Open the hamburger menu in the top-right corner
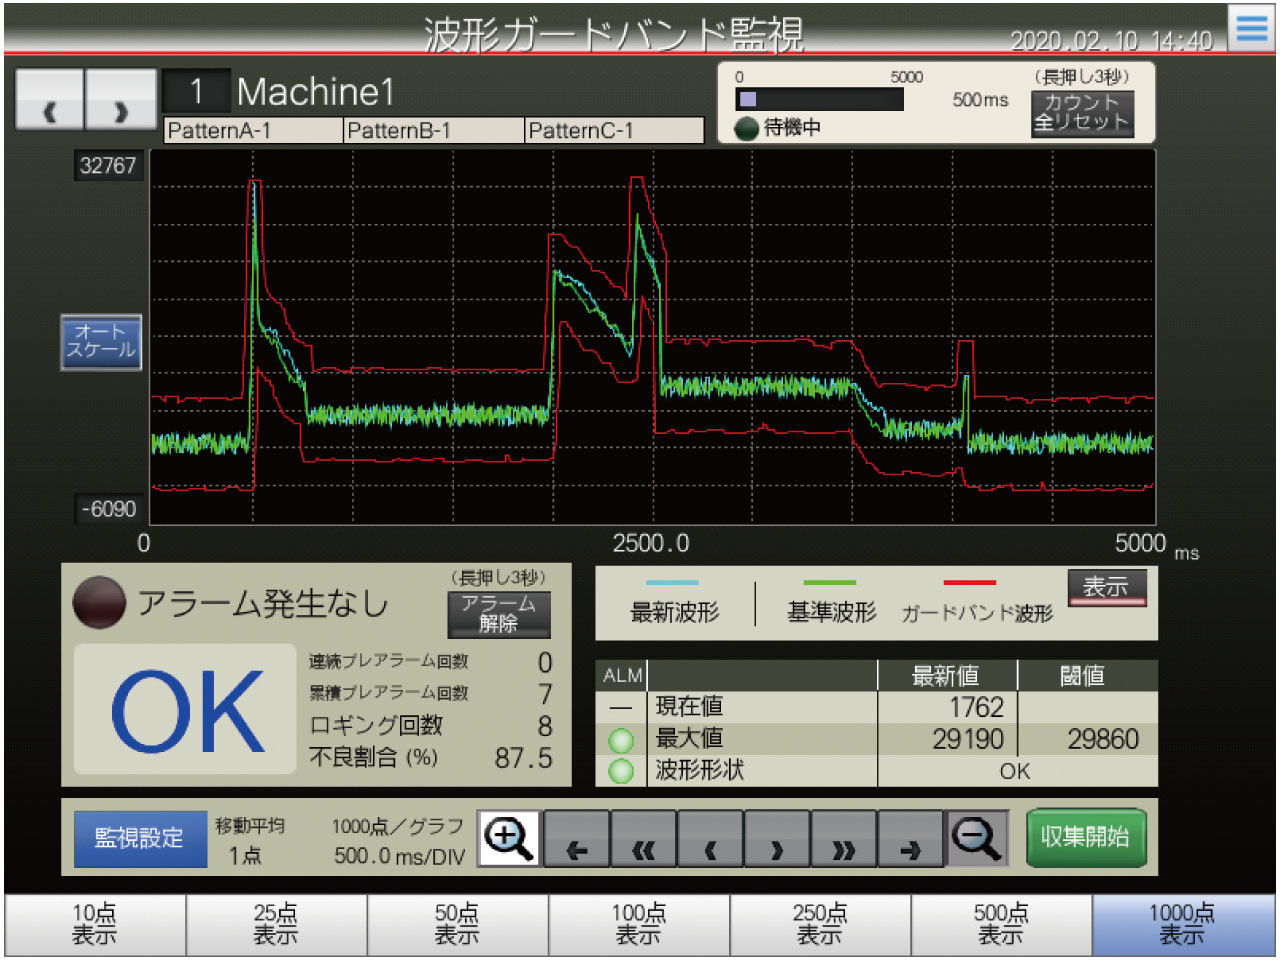This screenshot has width=1280, height=960. tap(1252, 28)
